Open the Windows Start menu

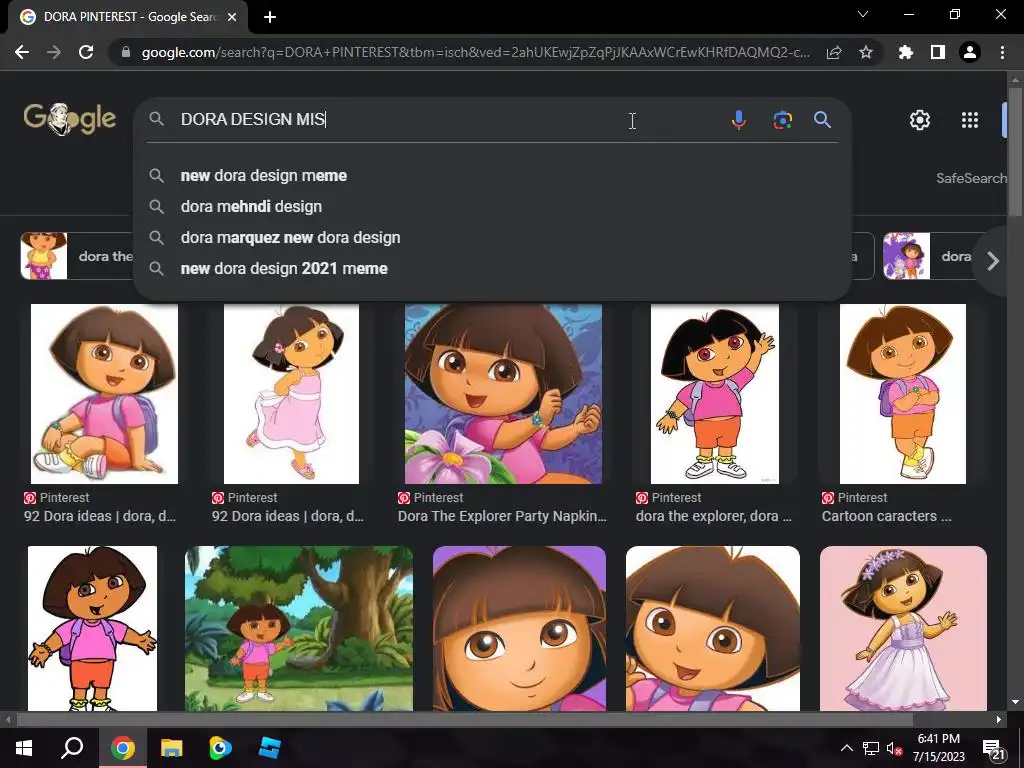[24, 748]
